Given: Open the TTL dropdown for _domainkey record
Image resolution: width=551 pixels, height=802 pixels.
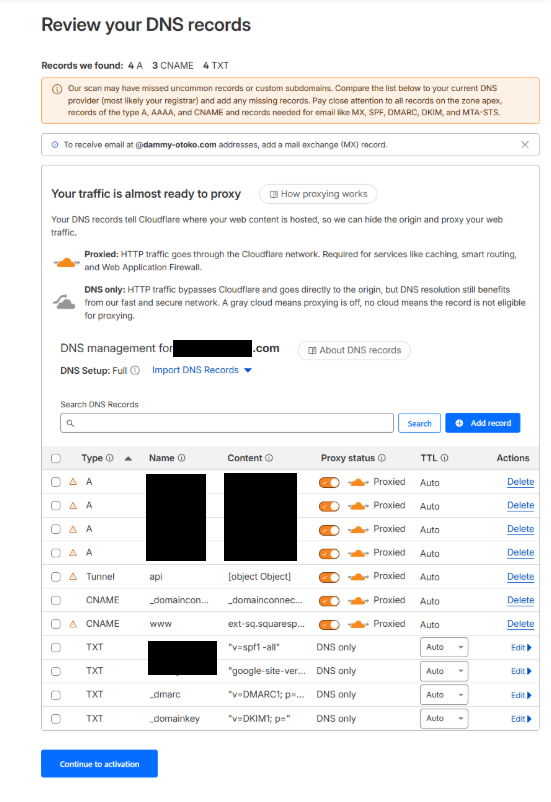Looking at the screenshot, I should coord(444,719).
